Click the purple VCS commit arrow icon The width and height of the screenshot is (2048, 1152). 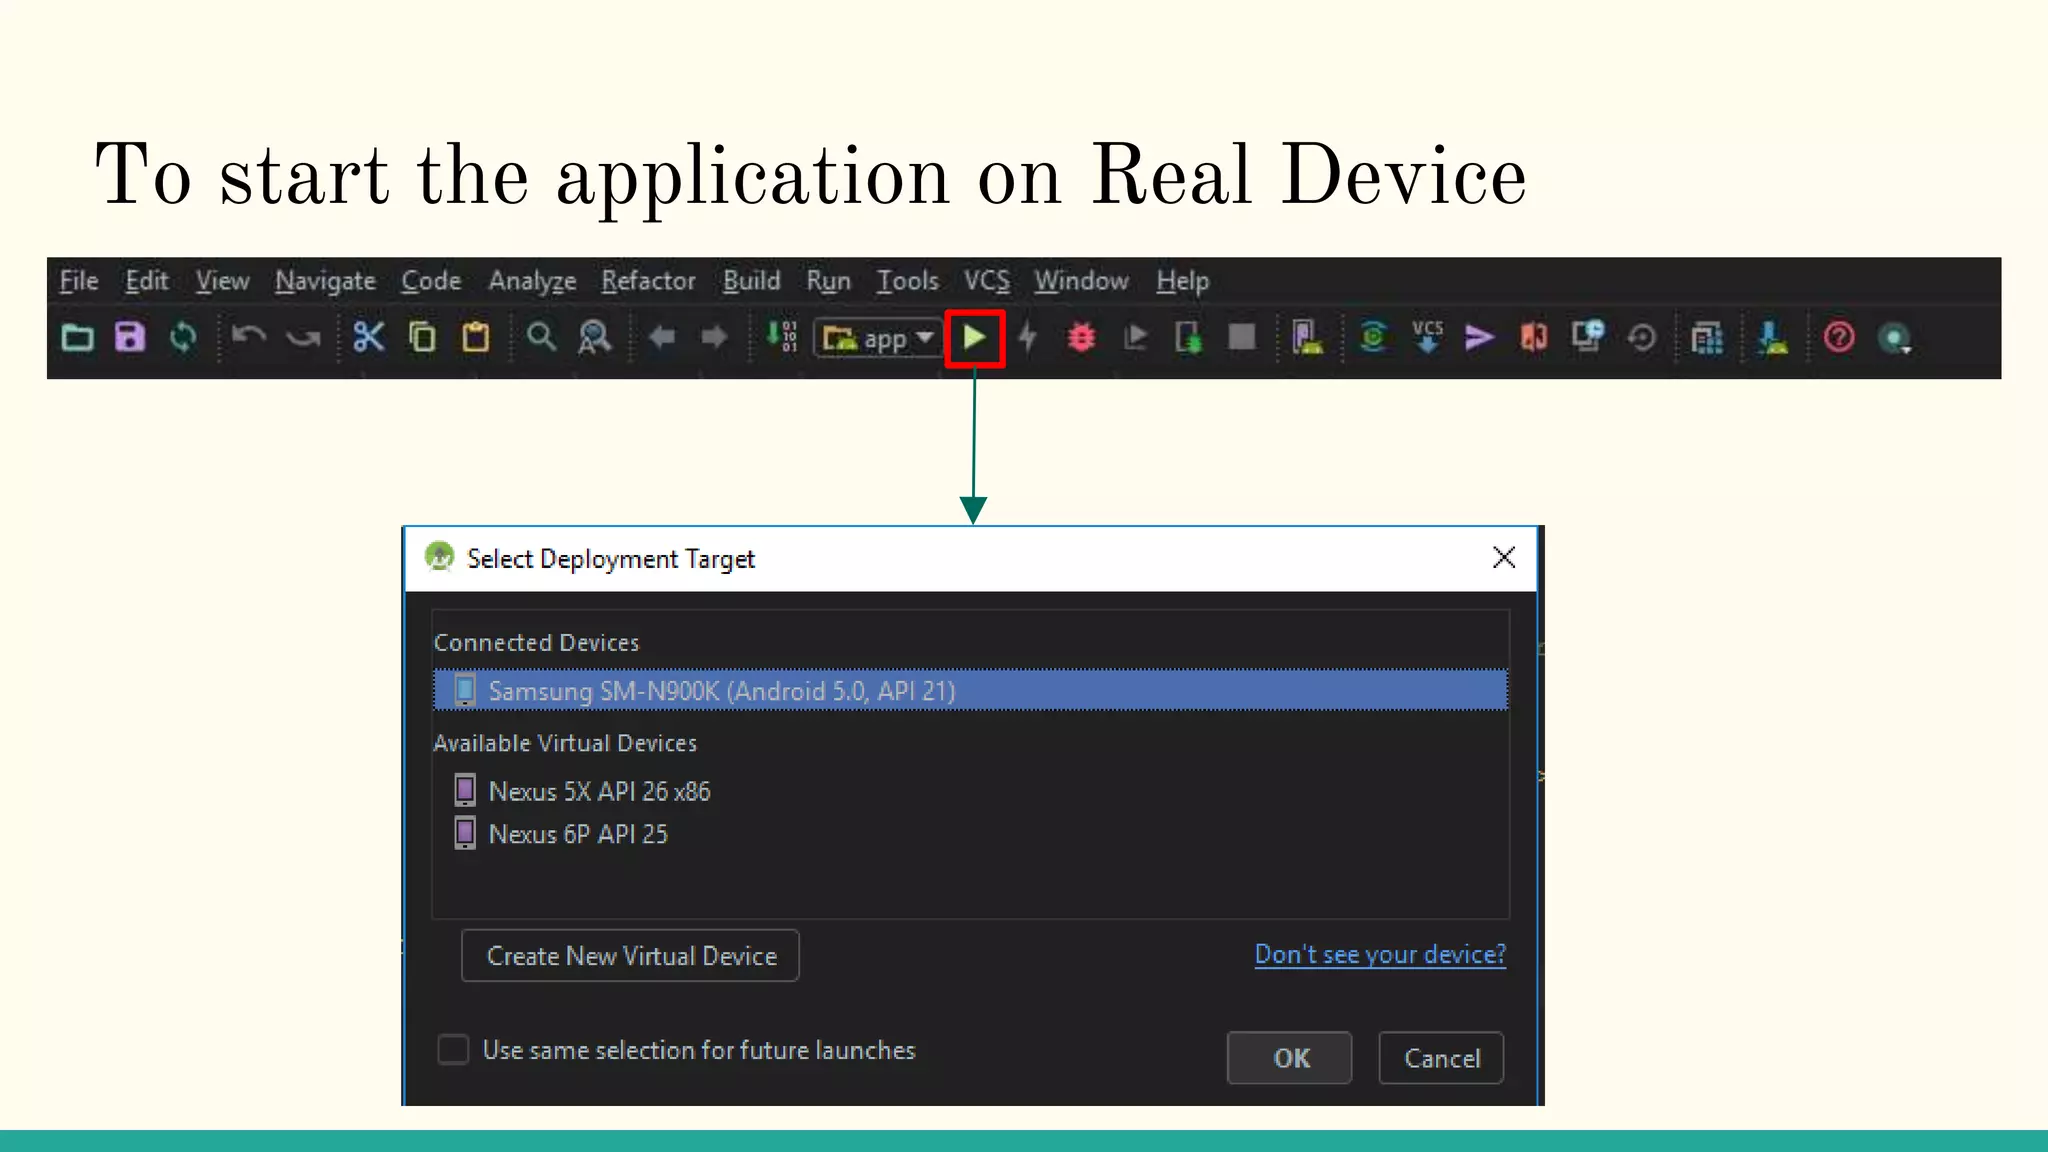click(1480, 338)
